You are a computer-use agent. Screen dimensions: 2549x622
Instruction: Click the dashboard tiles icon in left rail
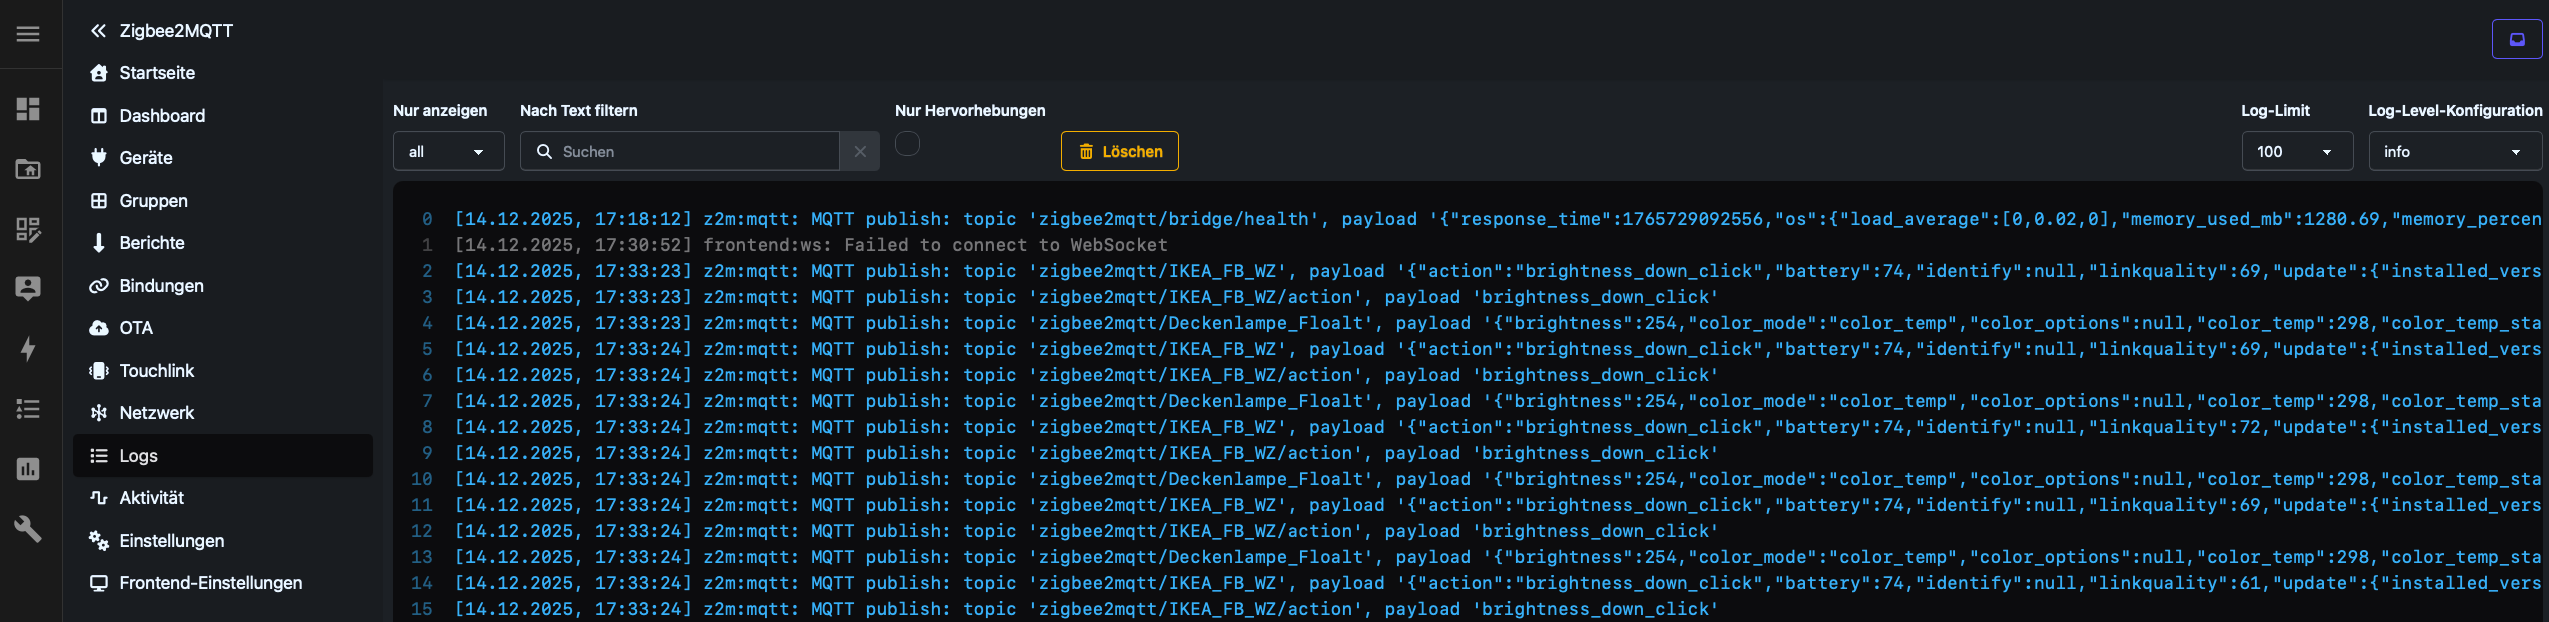tap(28, 109)
